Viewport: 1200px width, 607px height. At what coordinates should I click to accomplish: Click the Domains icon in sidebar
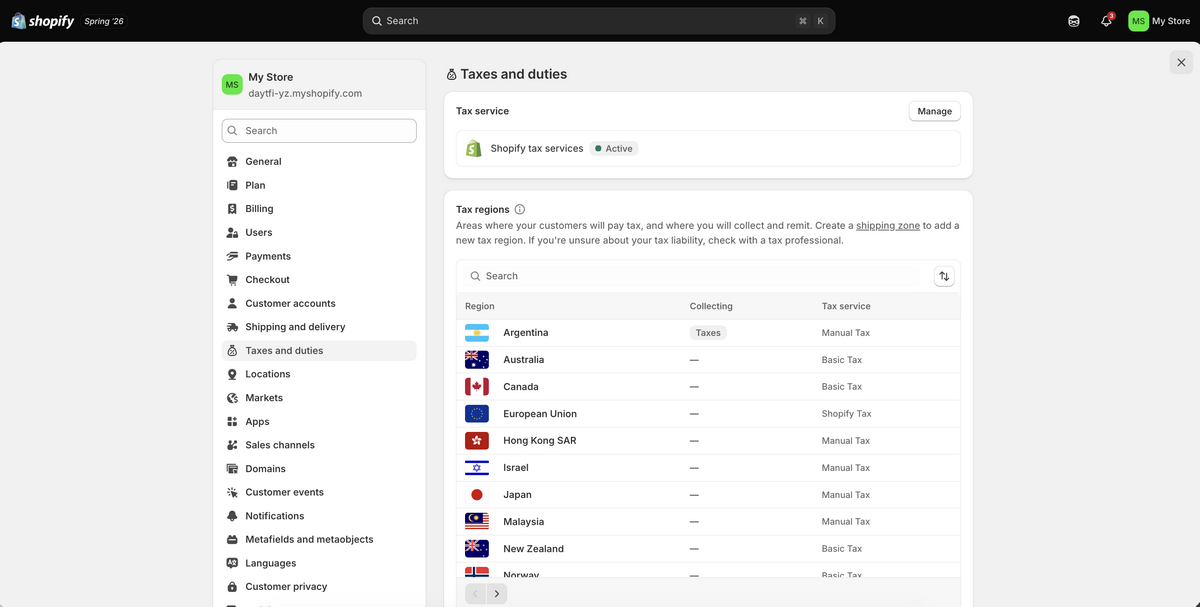[x=232, y=469]
